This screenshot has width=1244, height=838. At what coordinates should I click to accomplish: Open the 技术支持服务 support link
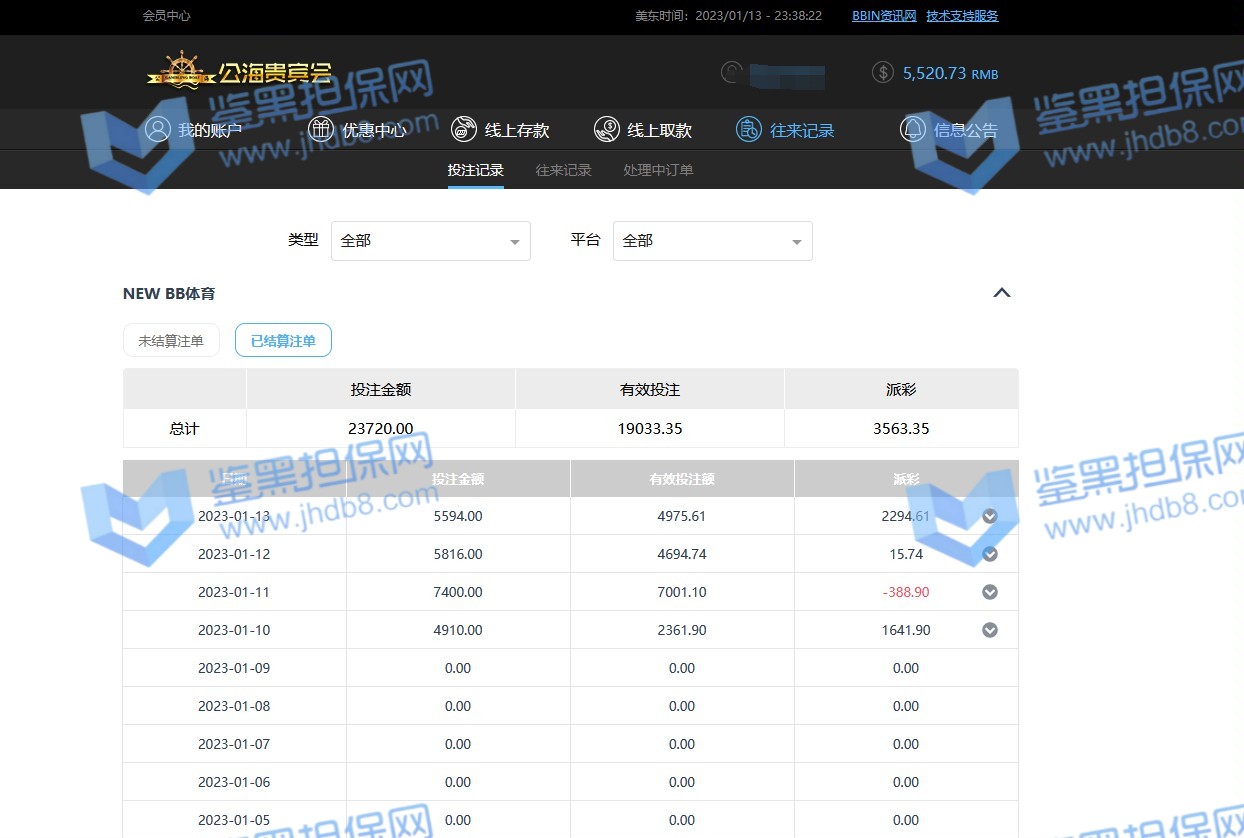pyautogui.click(x=962, y=16)
